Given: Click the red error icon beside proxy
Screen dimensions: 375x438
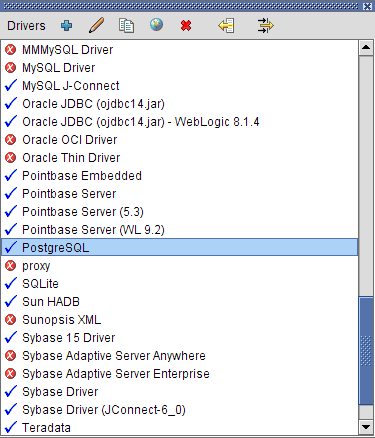Looking at the screenshot, I should click(x=11, y=266).
